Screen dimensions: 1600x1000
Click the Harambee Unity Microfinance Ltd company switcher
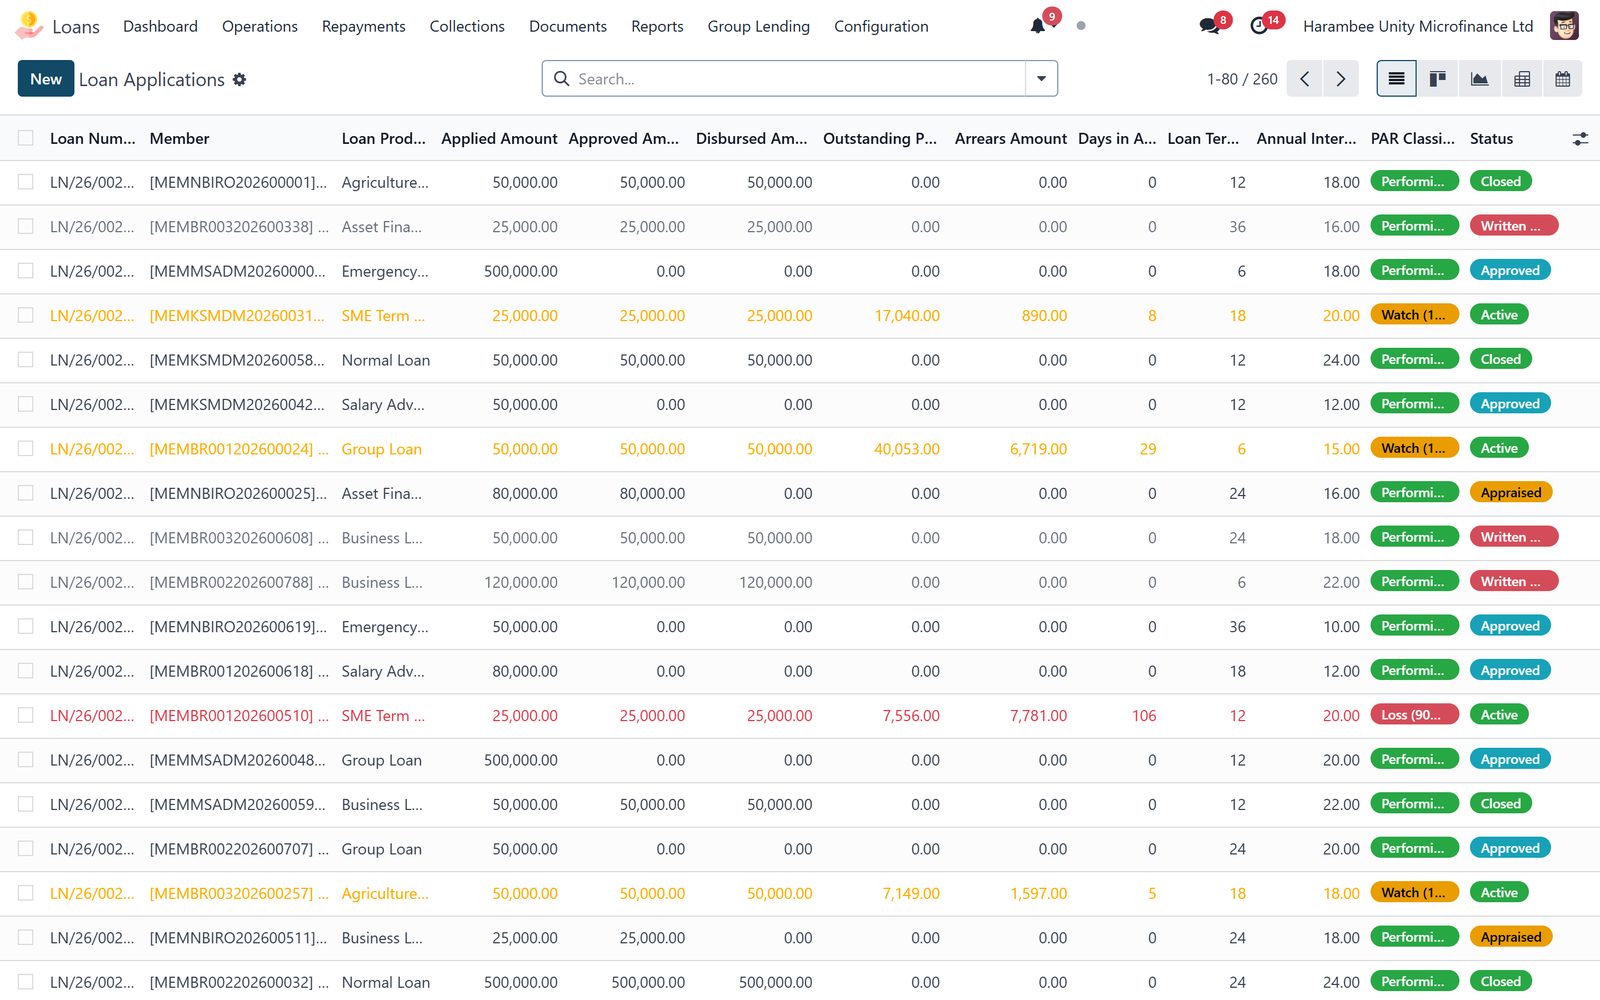point(1418,26)
